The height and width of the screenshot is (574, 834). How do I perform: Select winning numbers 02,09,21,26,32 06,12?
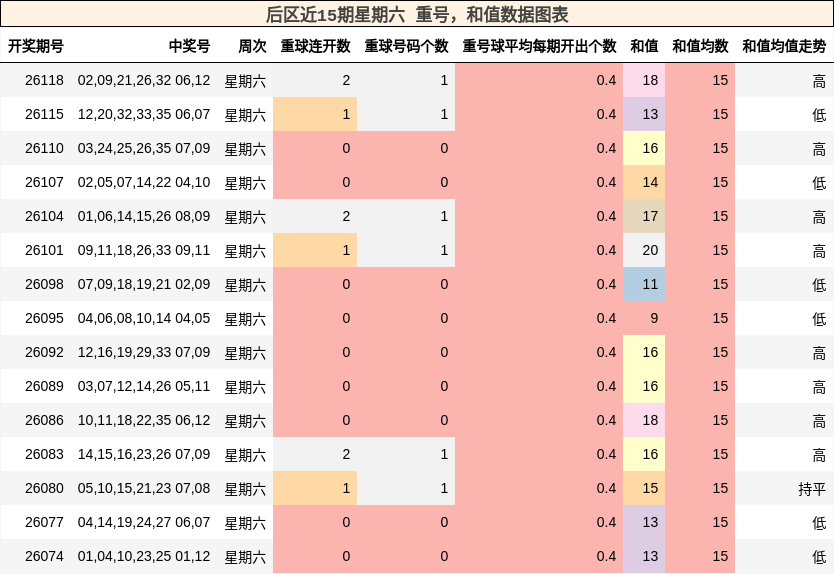click(144, 80)
